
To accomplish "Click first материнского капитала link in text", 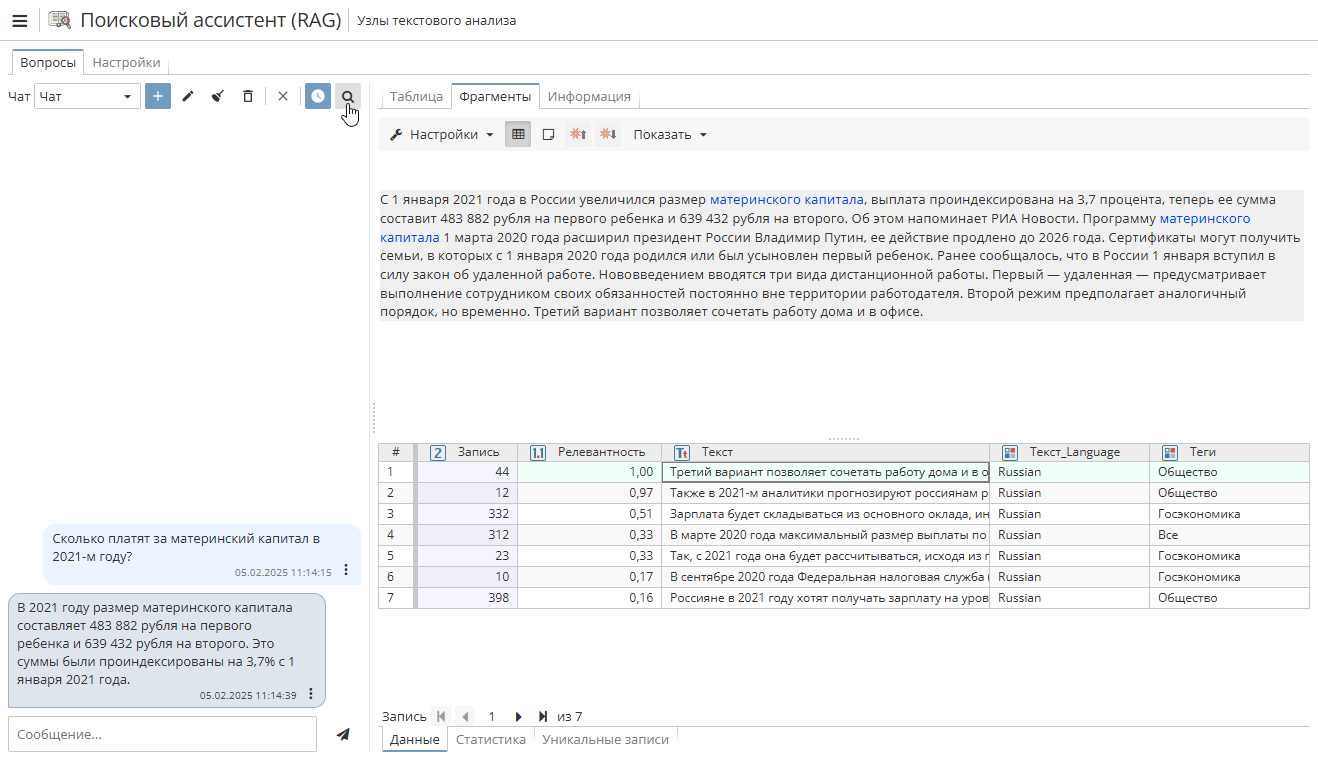I will click(x=787, y=199).
